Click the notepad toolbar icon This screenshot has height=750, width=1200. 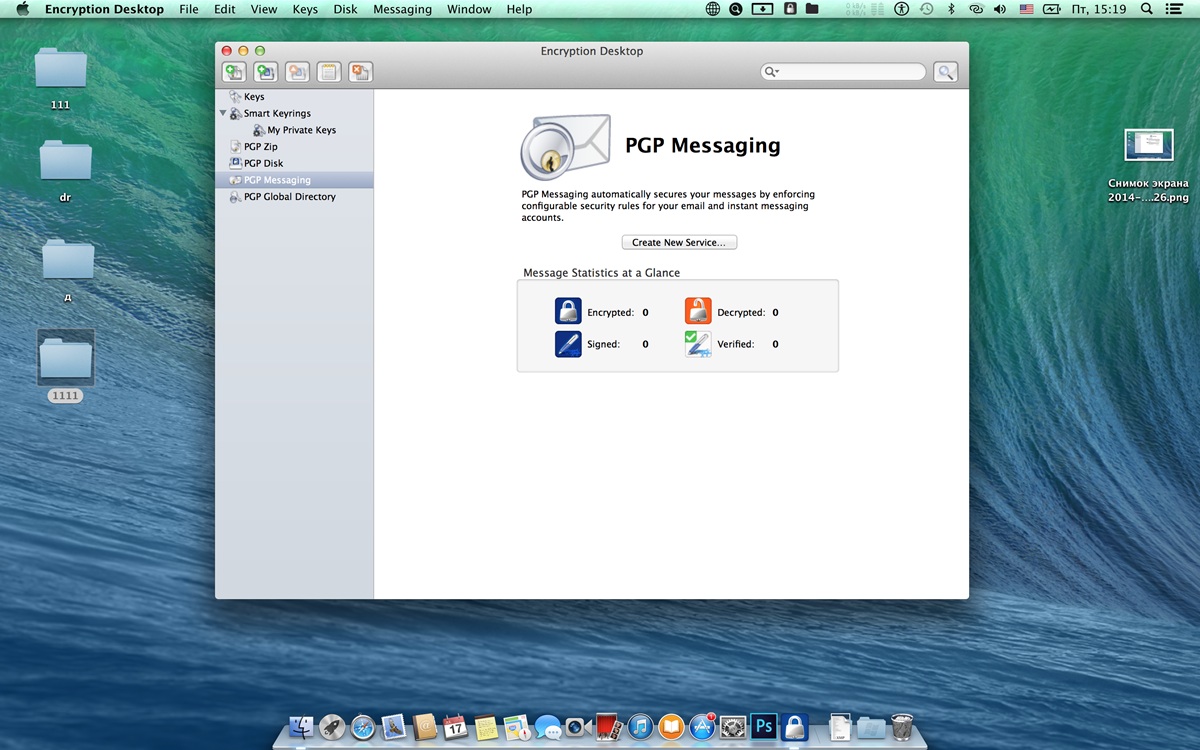[x=329, y=72]
